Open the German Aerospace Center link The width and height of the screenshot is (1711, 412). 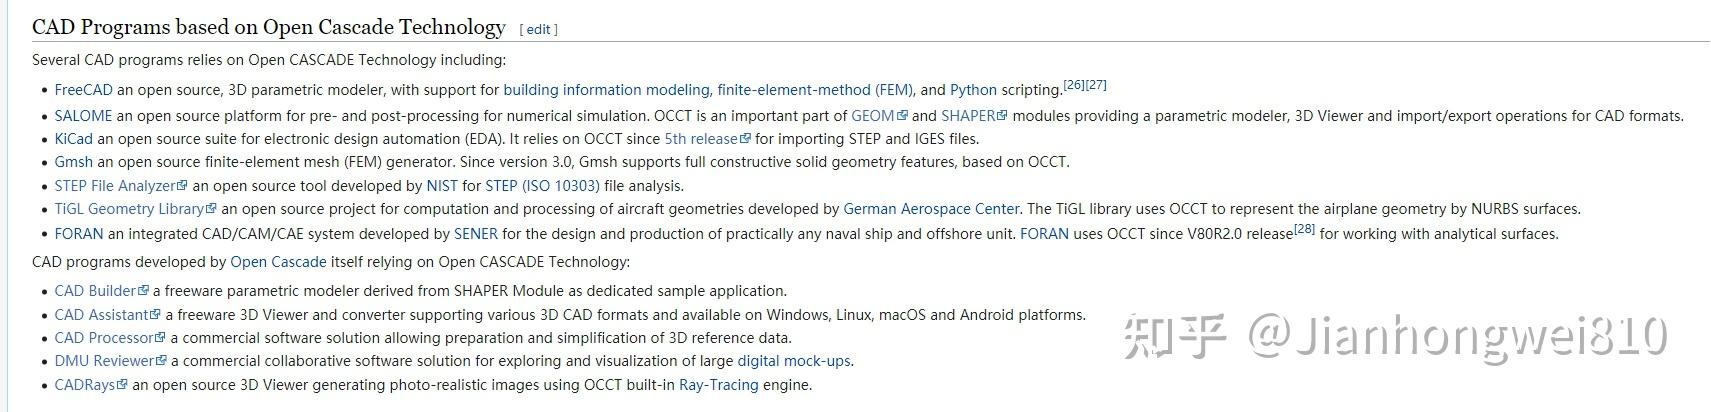point(931,209)
